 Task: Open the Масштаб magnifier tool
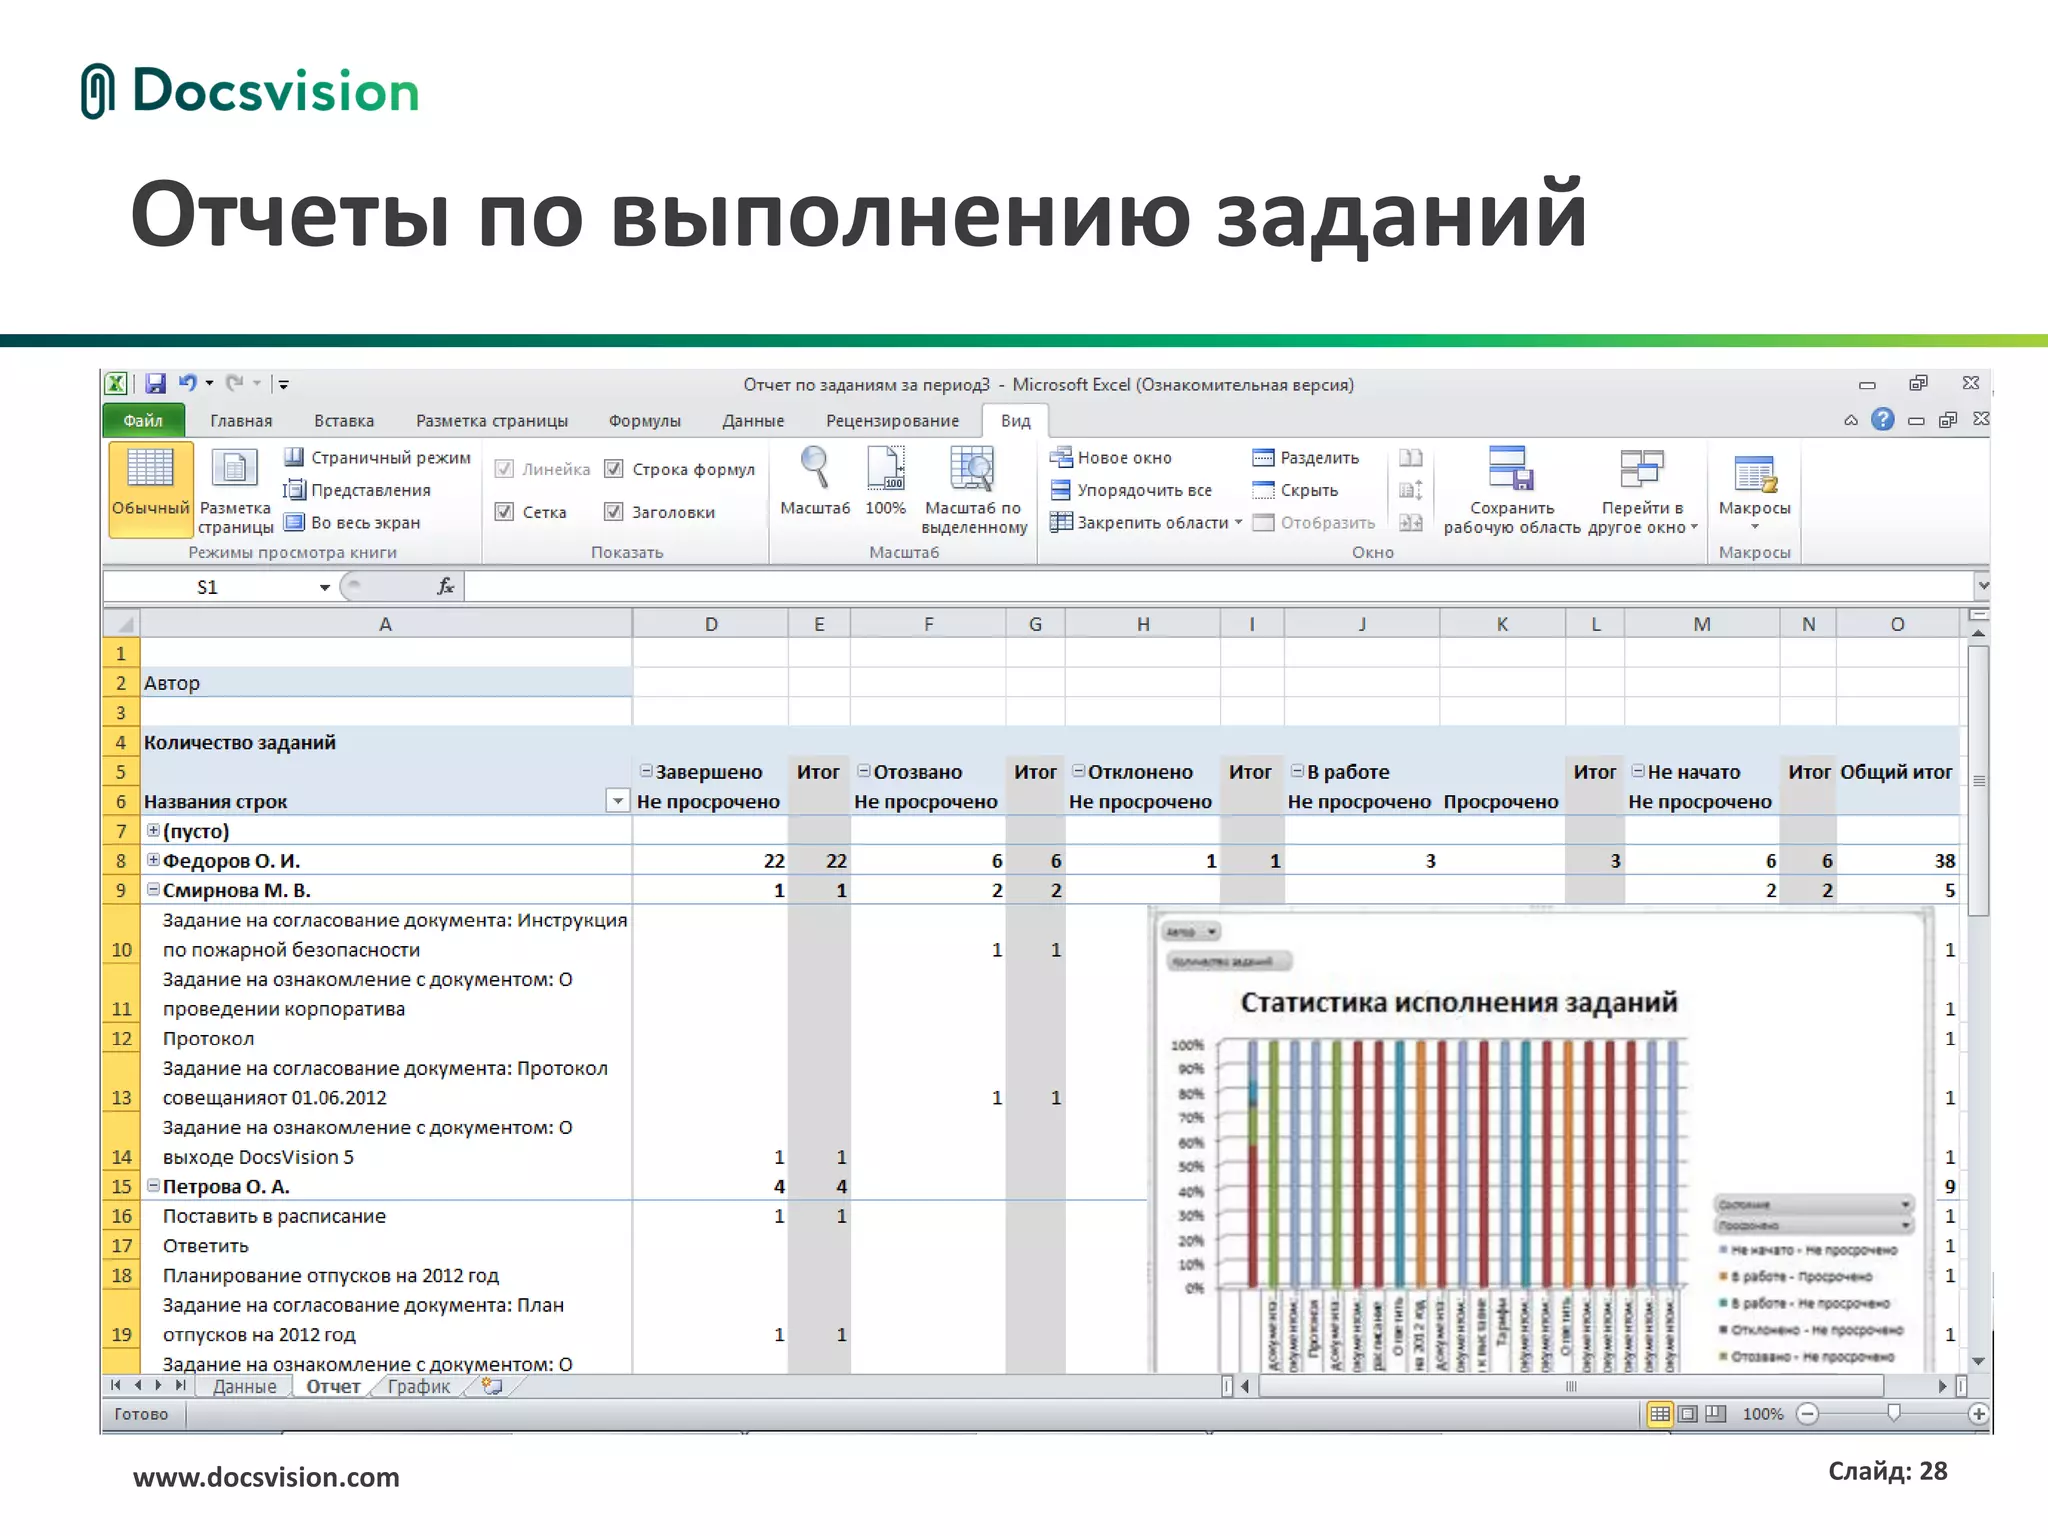(x=815, y=480)
